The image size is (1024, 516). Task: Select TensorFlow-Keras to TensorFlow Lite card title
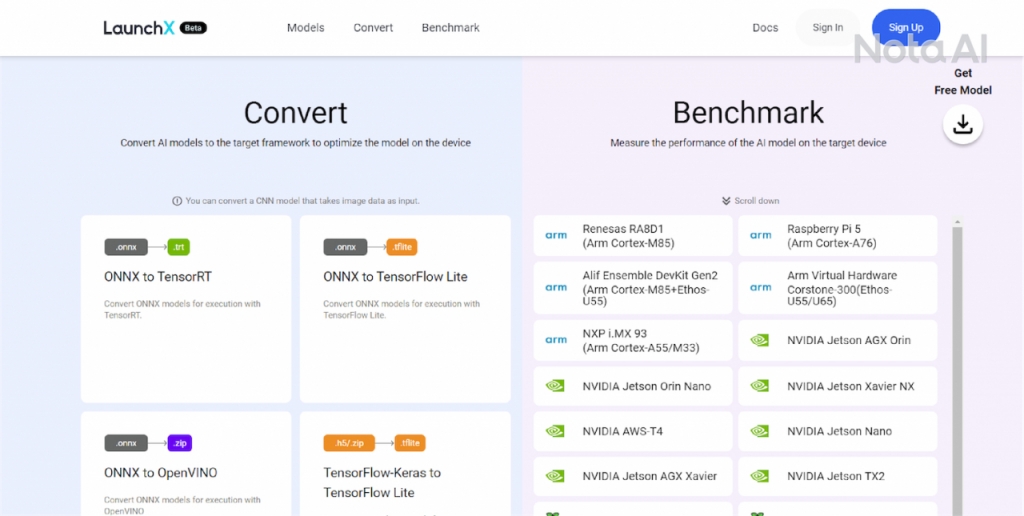(382, 482)
